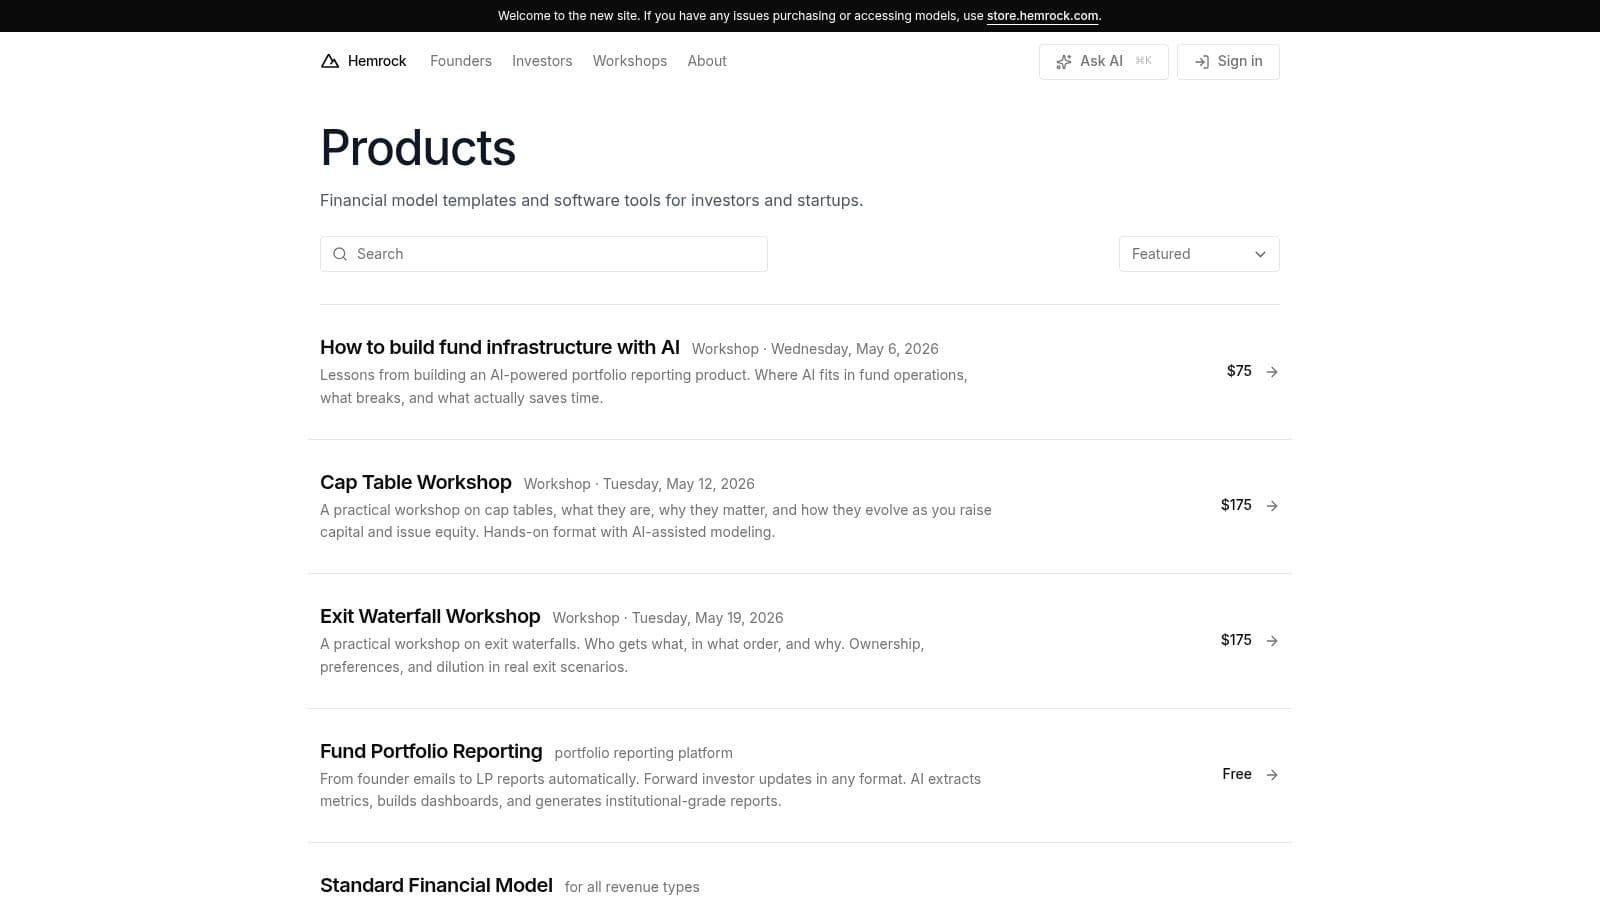Screen dimensions: 1600x900
Task: Click the chevron on the Featured selector
Action: click(1260, 254)
